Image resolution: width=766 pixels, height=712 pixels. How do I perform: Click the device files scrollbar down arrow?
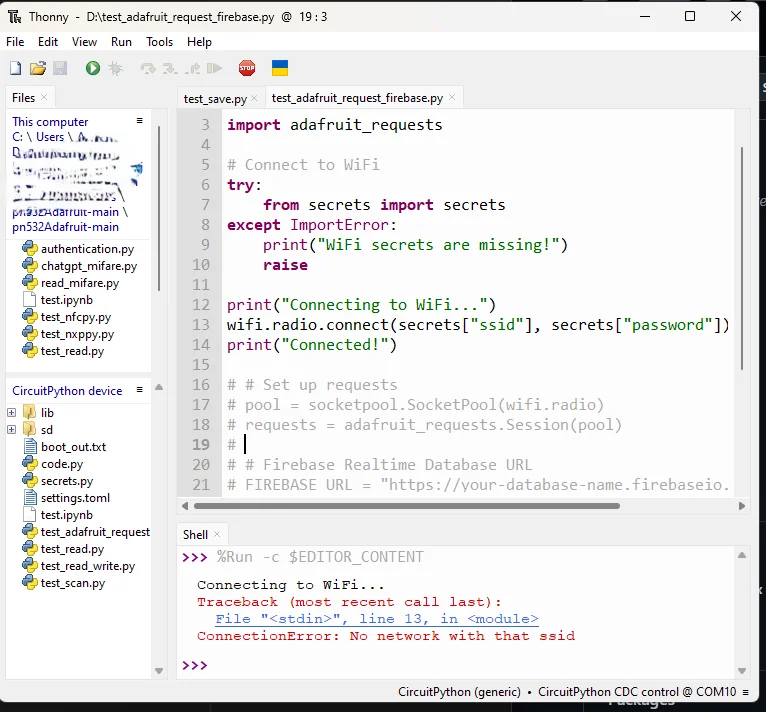(x=159, y=671)
